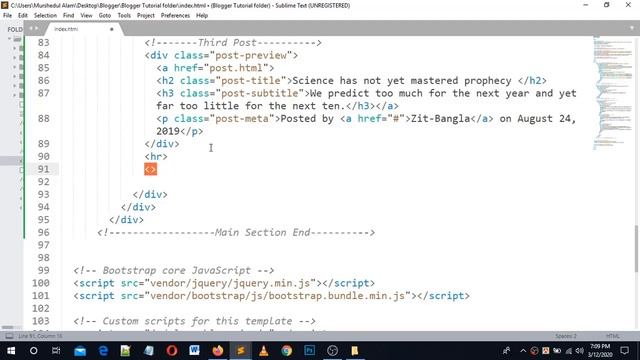Go to previous tab with left arrow

point(31,29)
